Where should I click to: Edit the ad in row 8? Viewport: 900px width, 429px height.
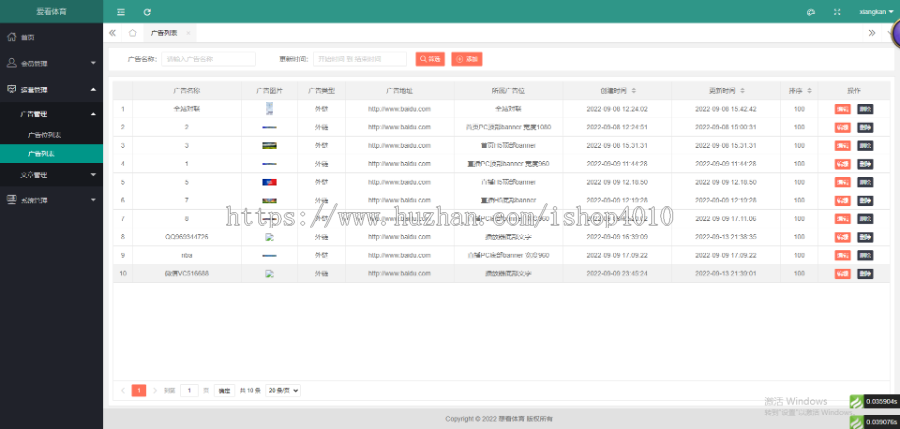click(x=843, y=237)
